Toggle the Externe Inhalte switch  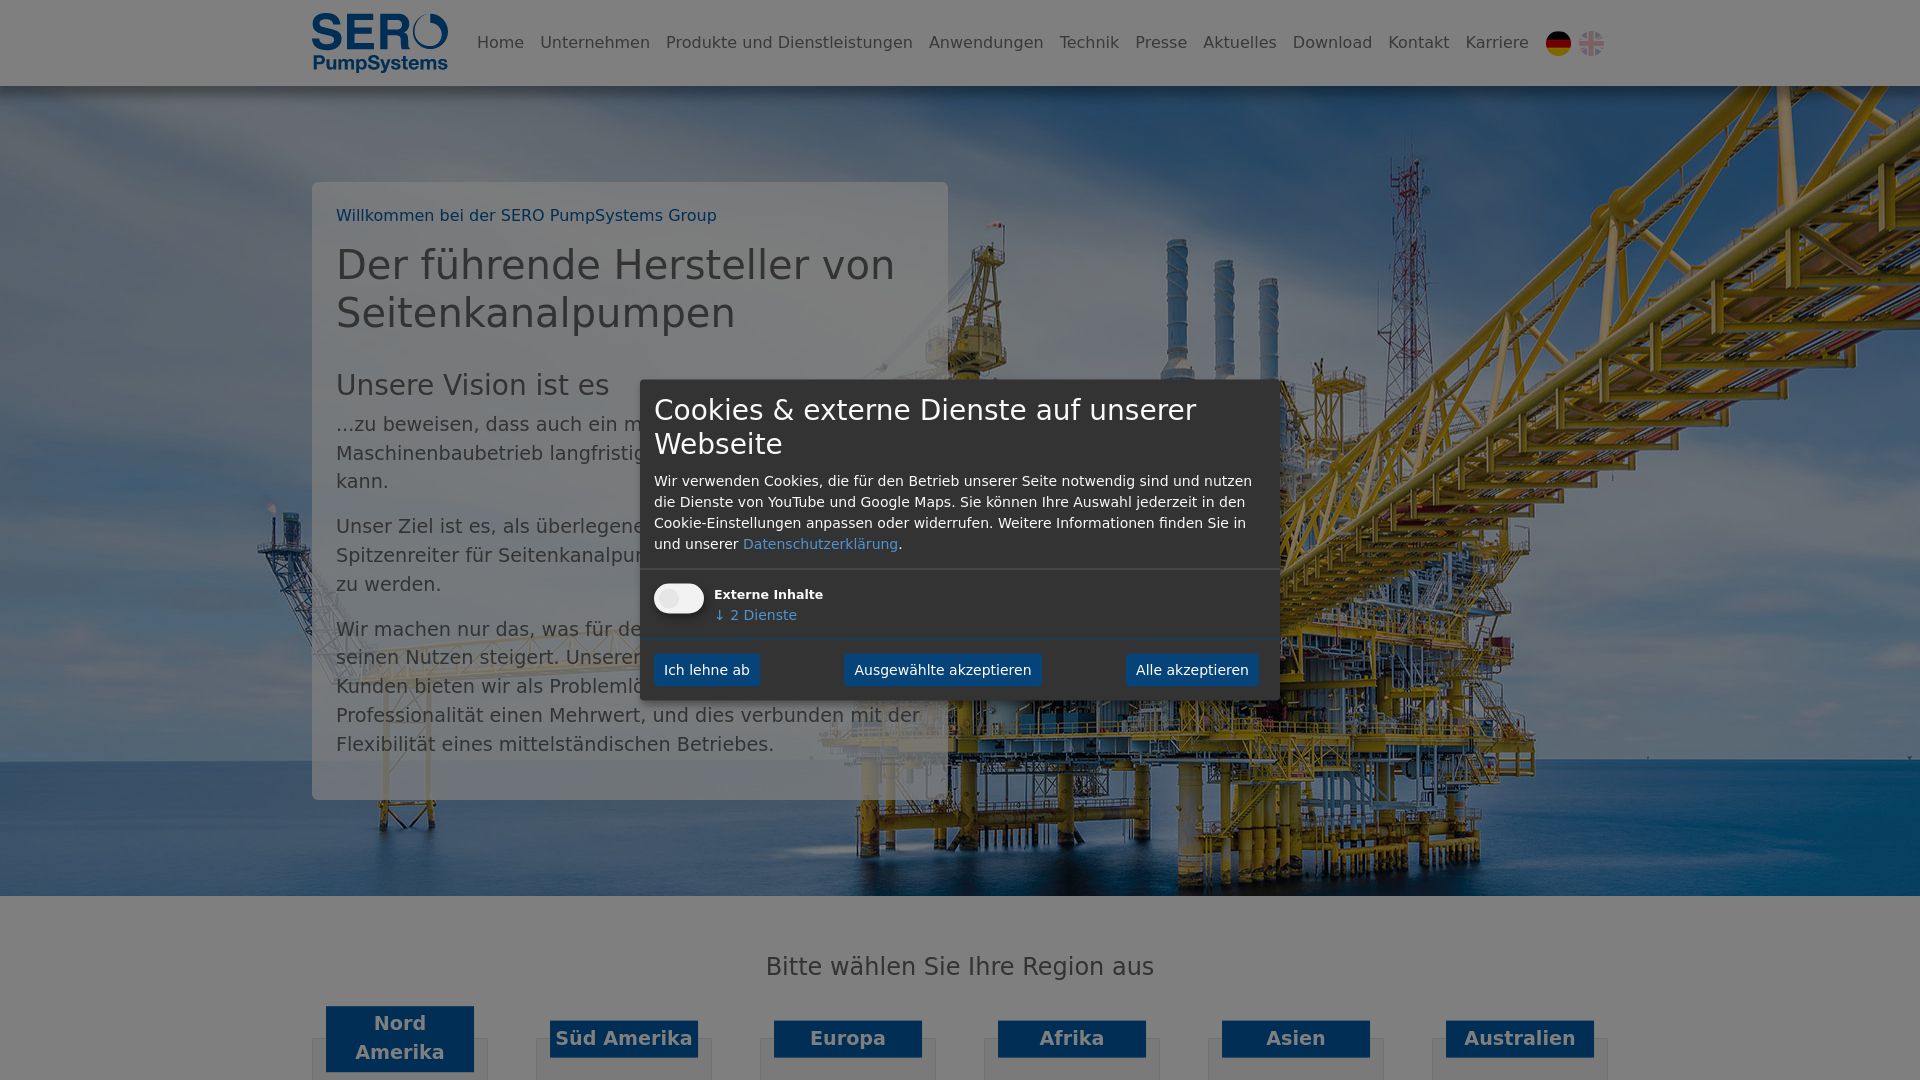point(679,598)
